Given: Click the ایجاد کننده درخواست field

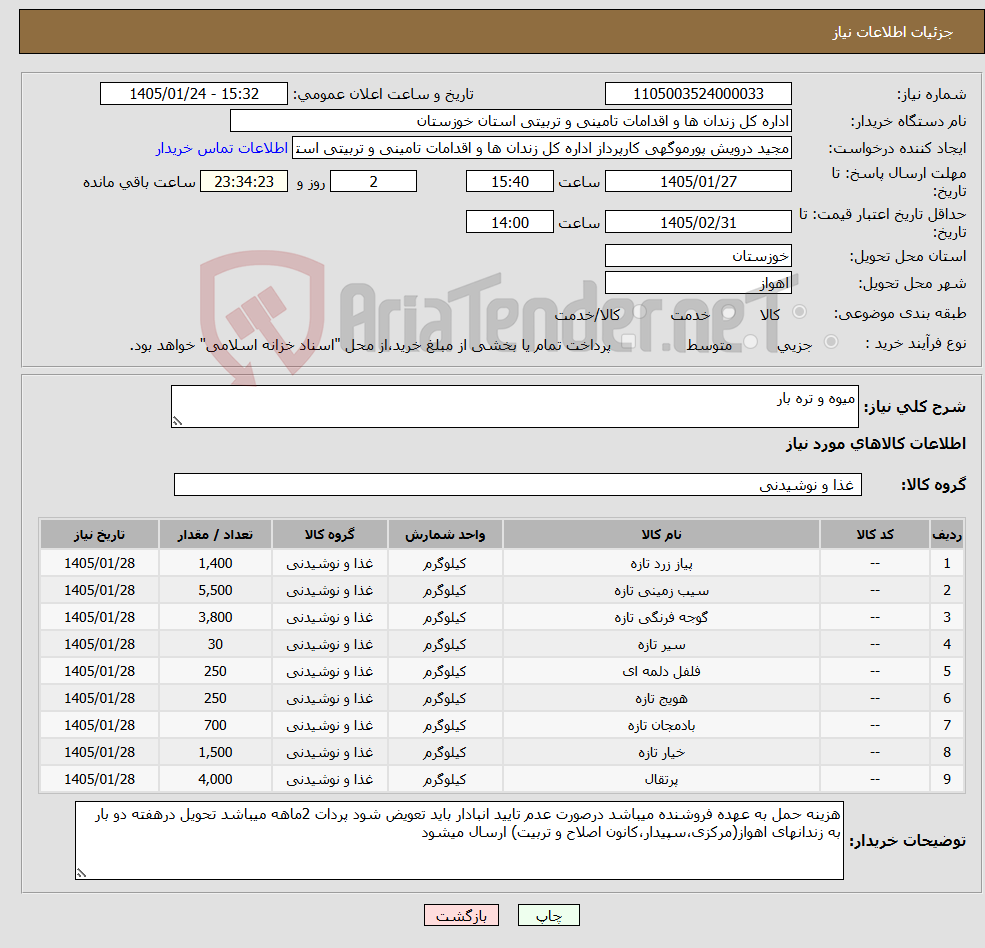Looking at the screenshot, I should pyautogui.click(x=541, y=148).
